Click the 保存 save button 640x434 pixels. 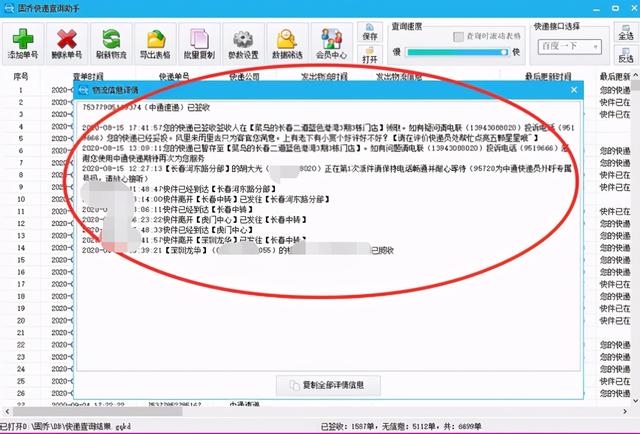click(370, 35)
